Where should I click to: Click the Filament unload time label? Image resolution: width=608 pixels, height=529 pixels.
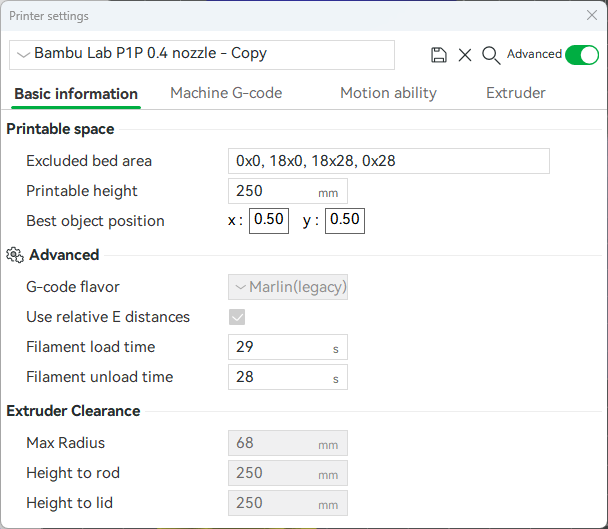coord(100,377)
